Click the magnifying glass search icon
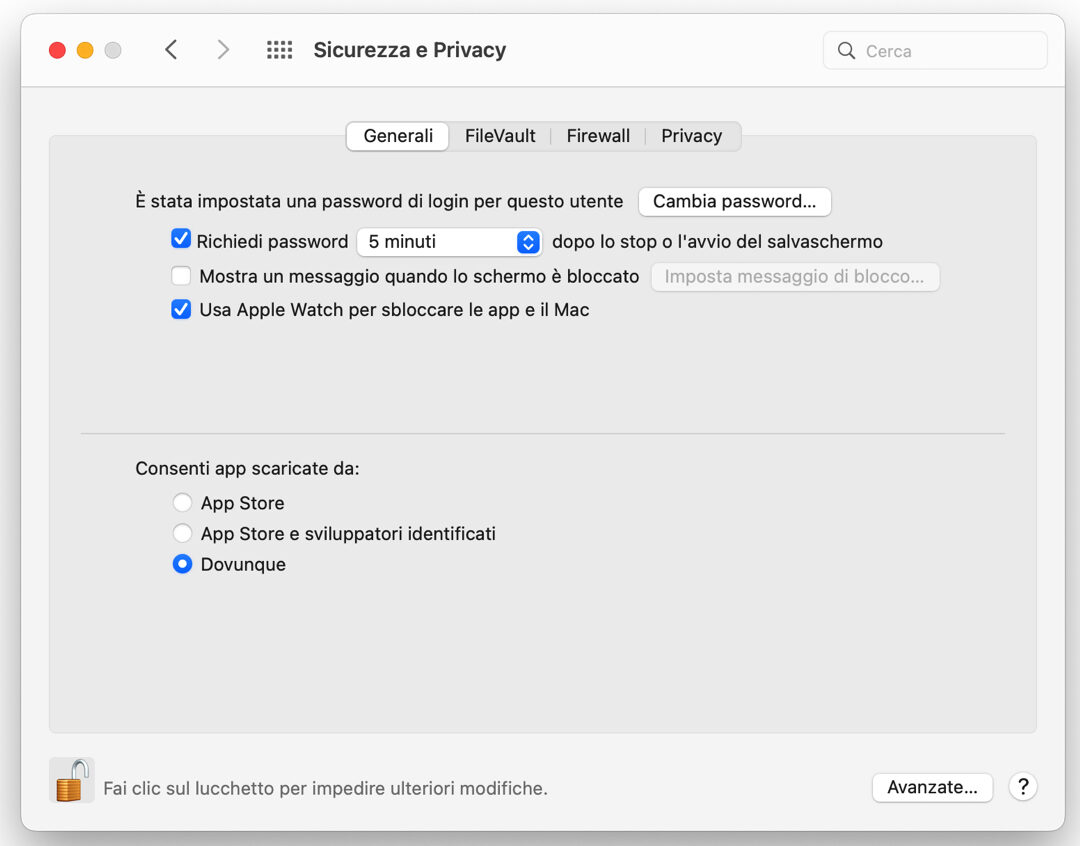This screenshot has height=846, width=1080. tap(846, 51)
